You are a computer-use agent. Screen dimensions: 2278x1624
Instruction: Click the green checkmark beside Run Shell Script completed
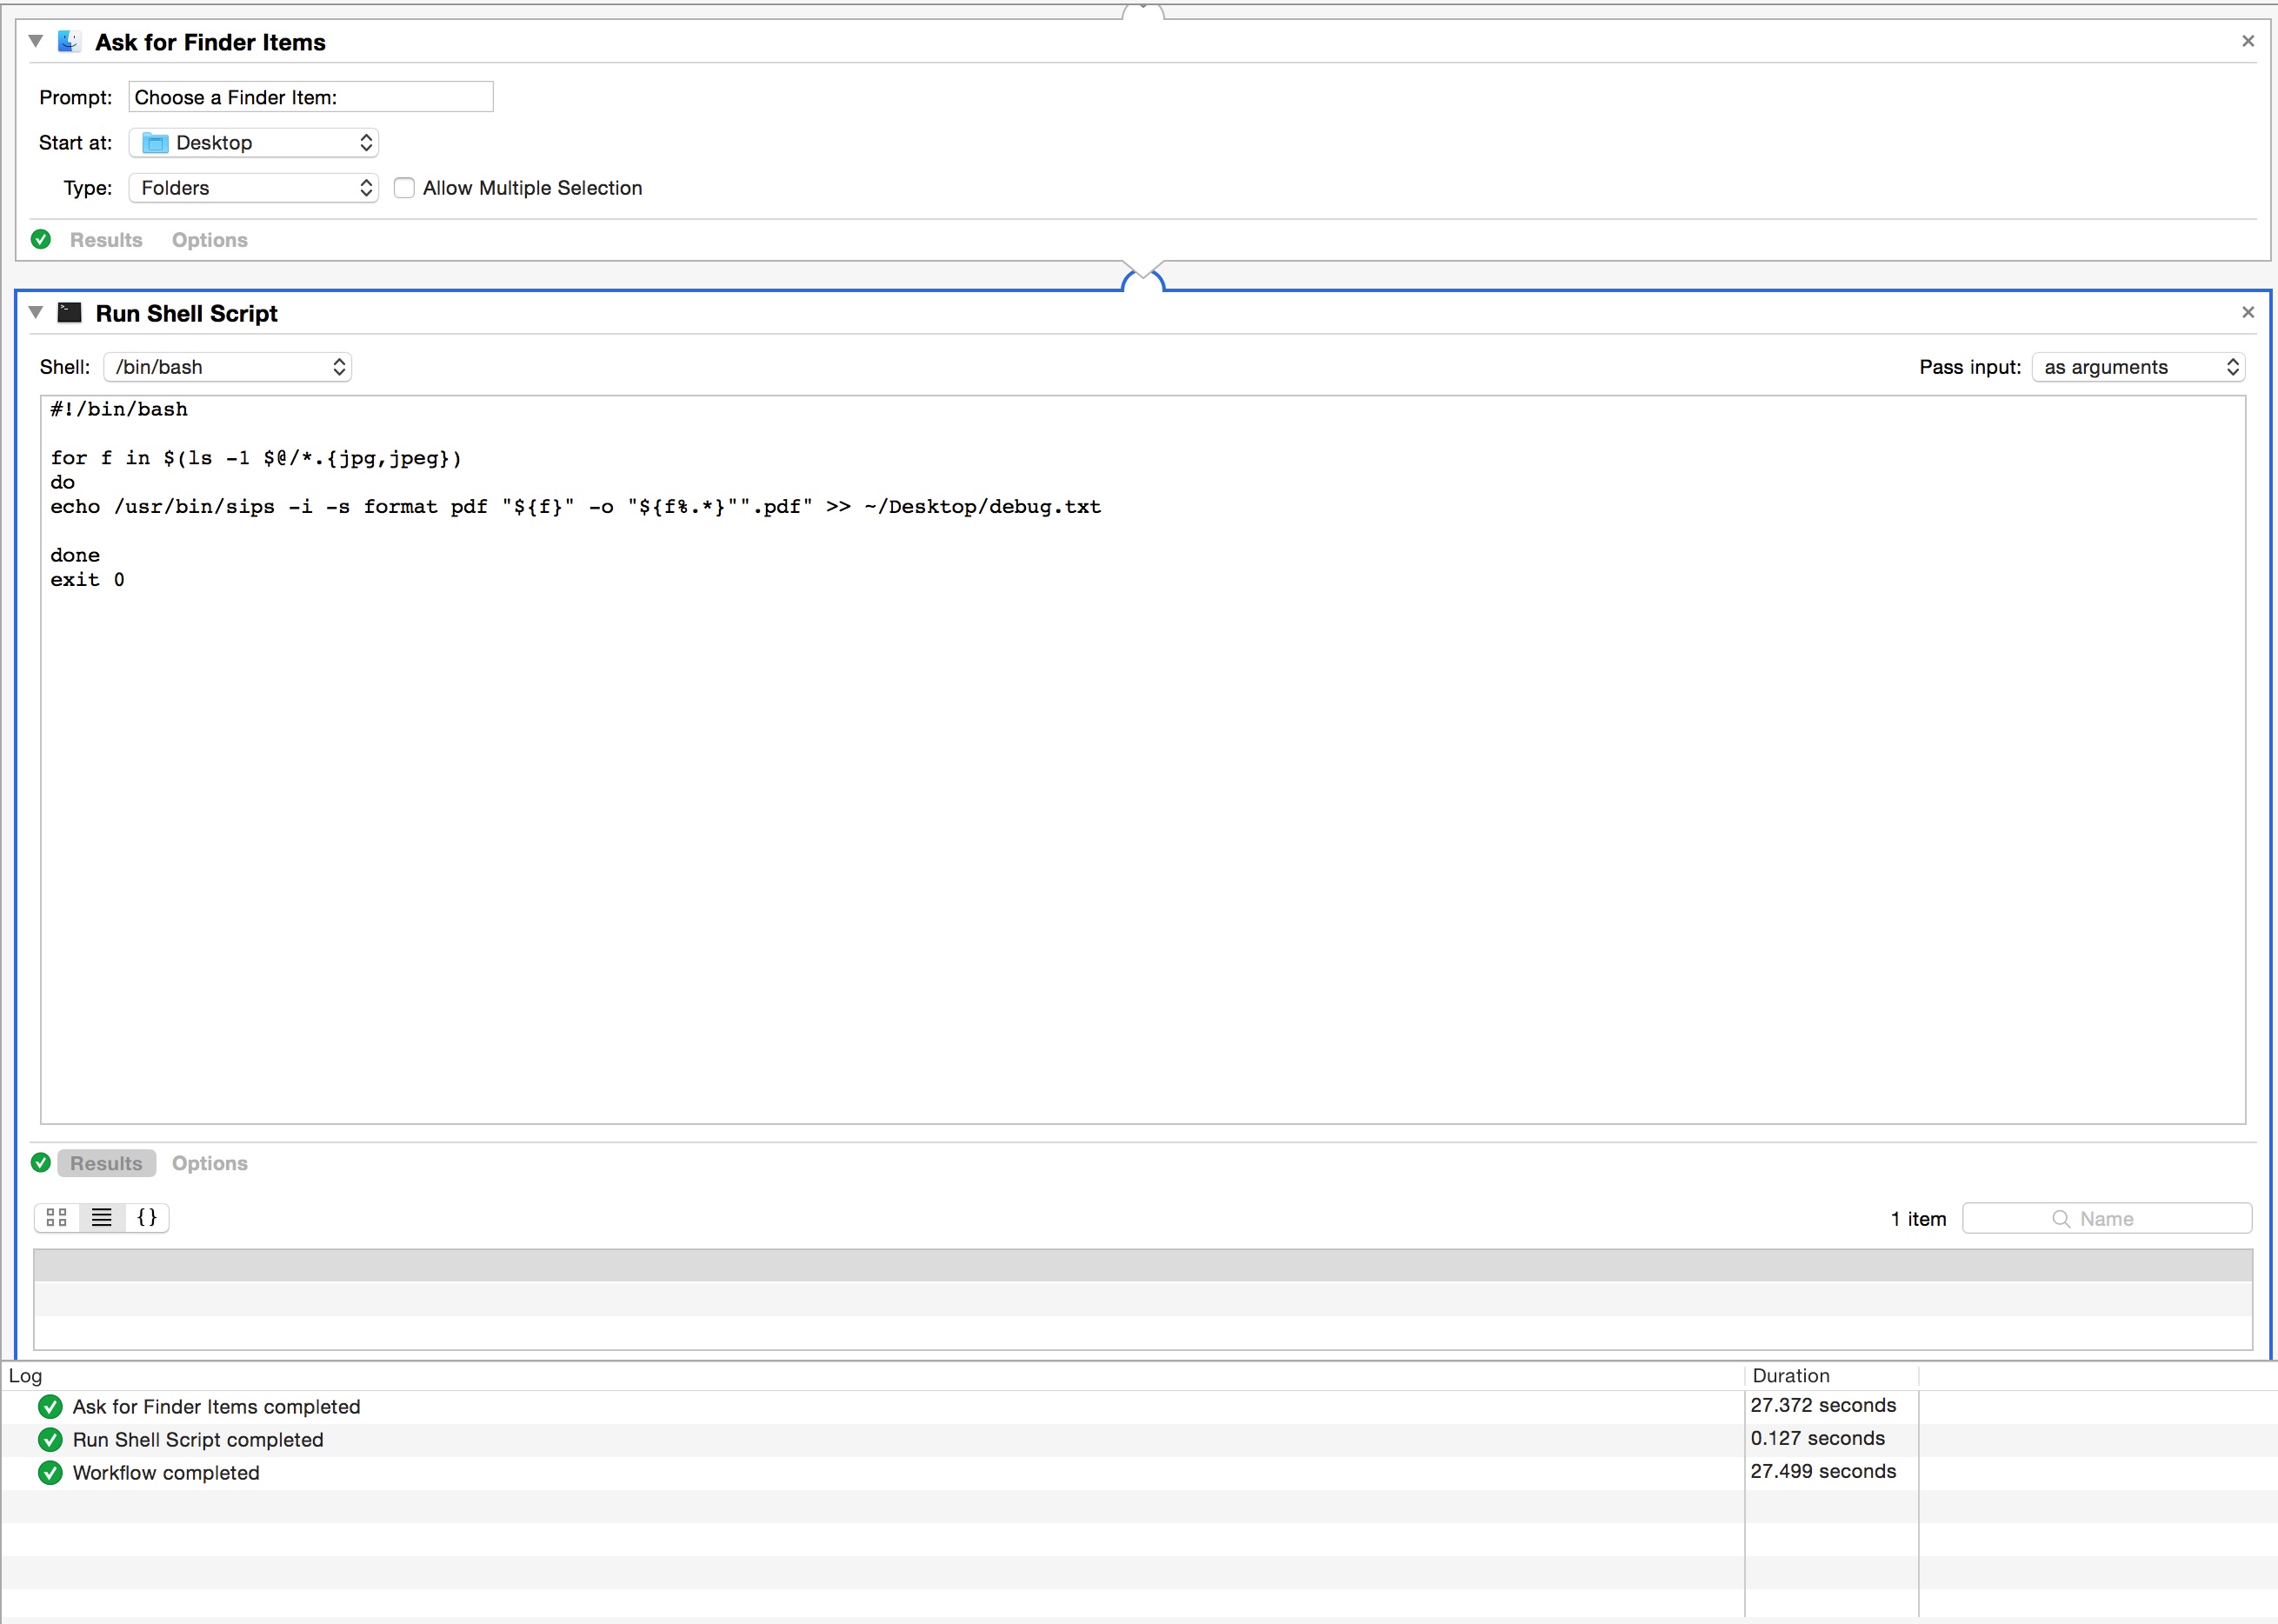point(50,1440)
